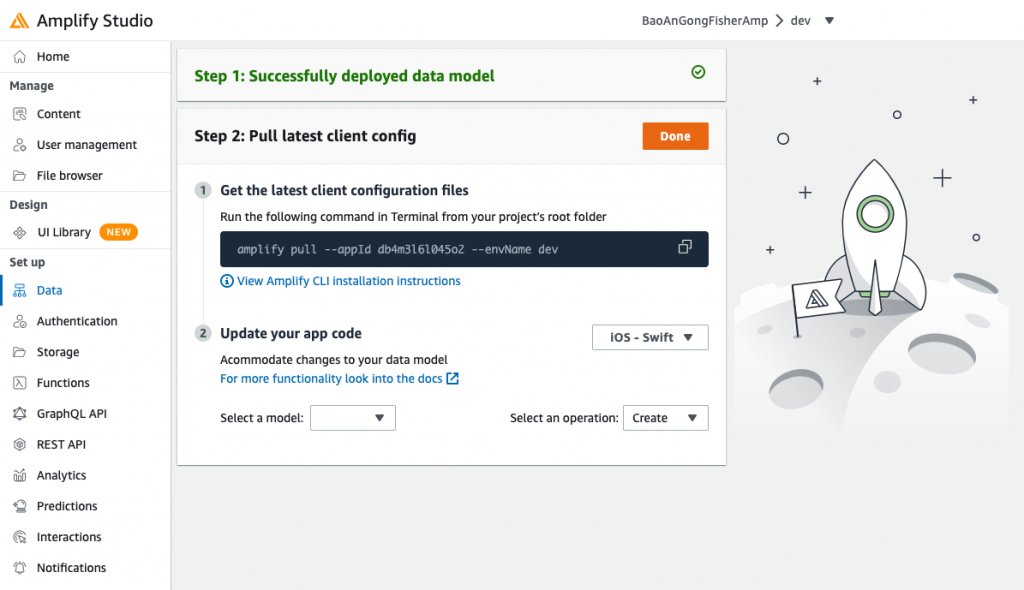The image size is (1024, 590).
Task: Click the Predictions sidebar icon
Action: coord(19,507)
